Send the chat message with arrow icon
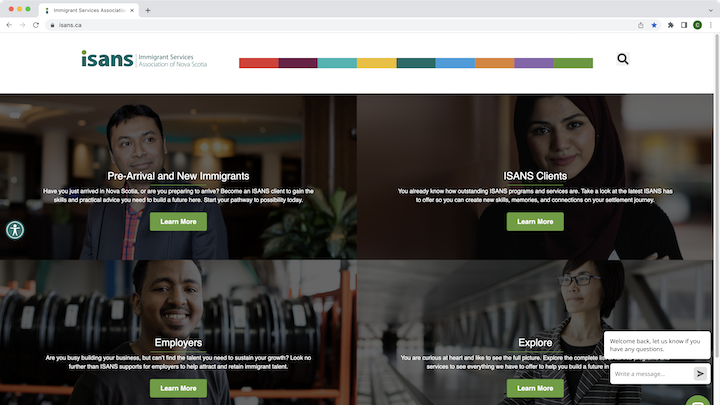The height and width of the screenshot is (405, 720). click(x=700, y=374)
